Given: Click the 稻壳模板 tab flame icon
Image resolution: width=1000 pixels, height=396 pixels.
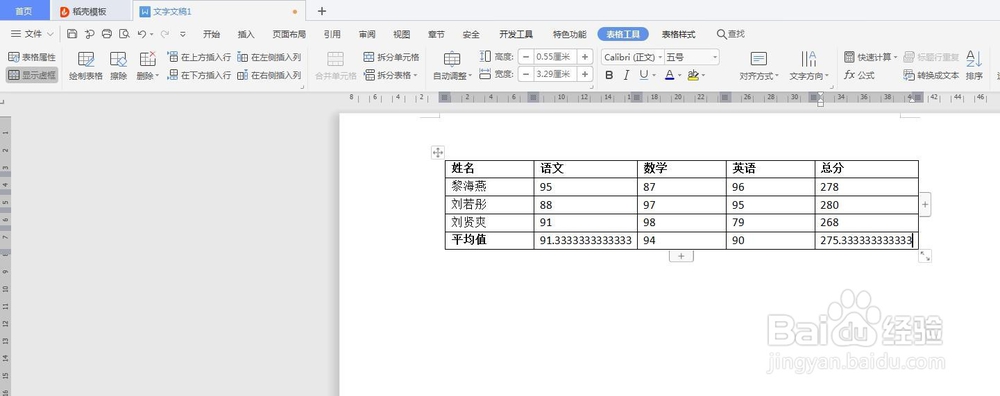Looking at the screenshot, I should (64, 11).
